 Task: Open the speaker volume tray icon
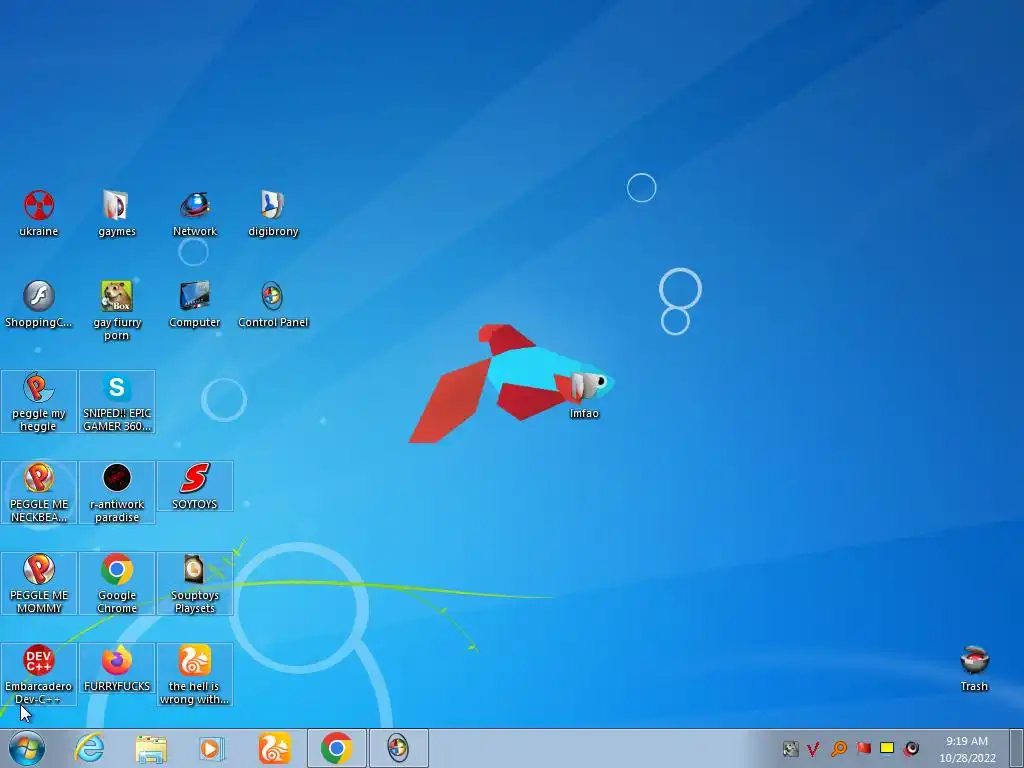[x=912, y=748]
